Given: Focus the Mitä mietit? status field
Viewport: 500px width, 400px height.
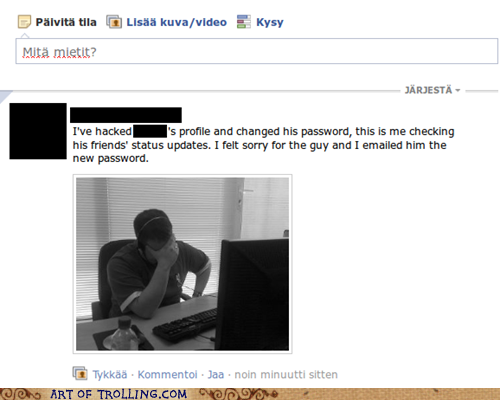Looking at the screenshot, I should [x=257, y=51].
